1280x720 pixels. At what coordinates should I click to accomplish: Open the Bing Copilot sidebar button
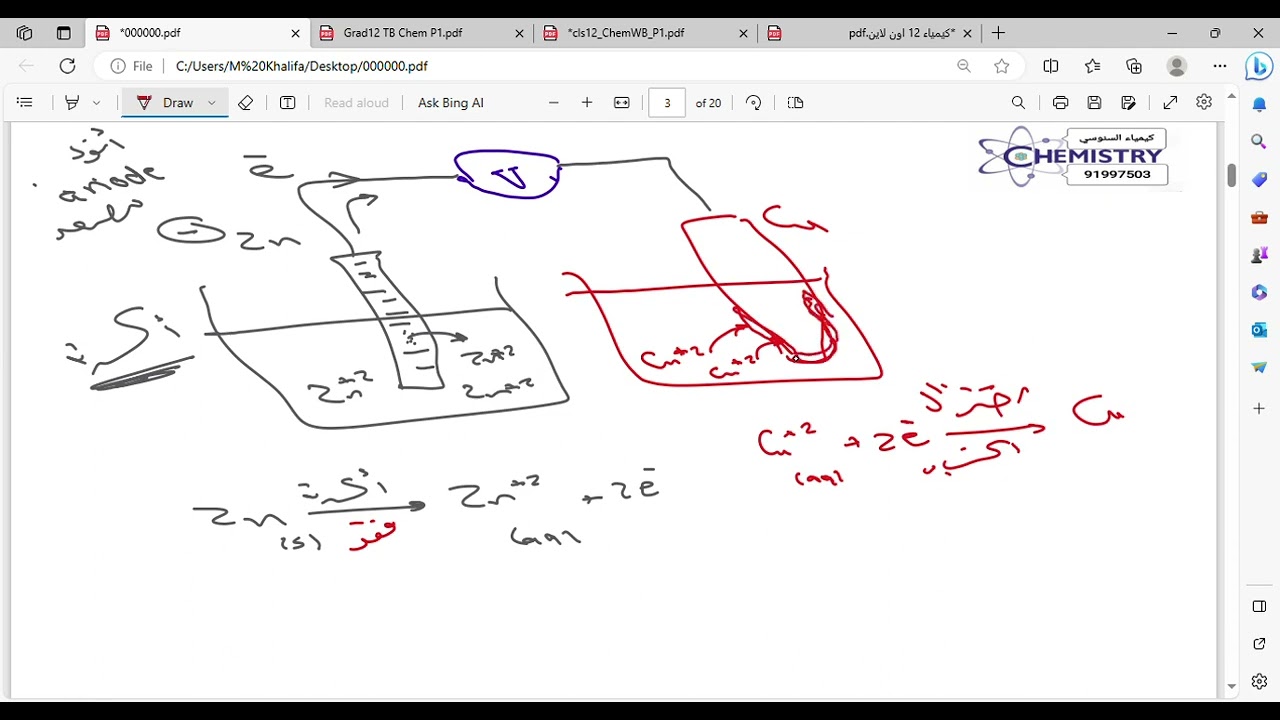[1258, 67]
